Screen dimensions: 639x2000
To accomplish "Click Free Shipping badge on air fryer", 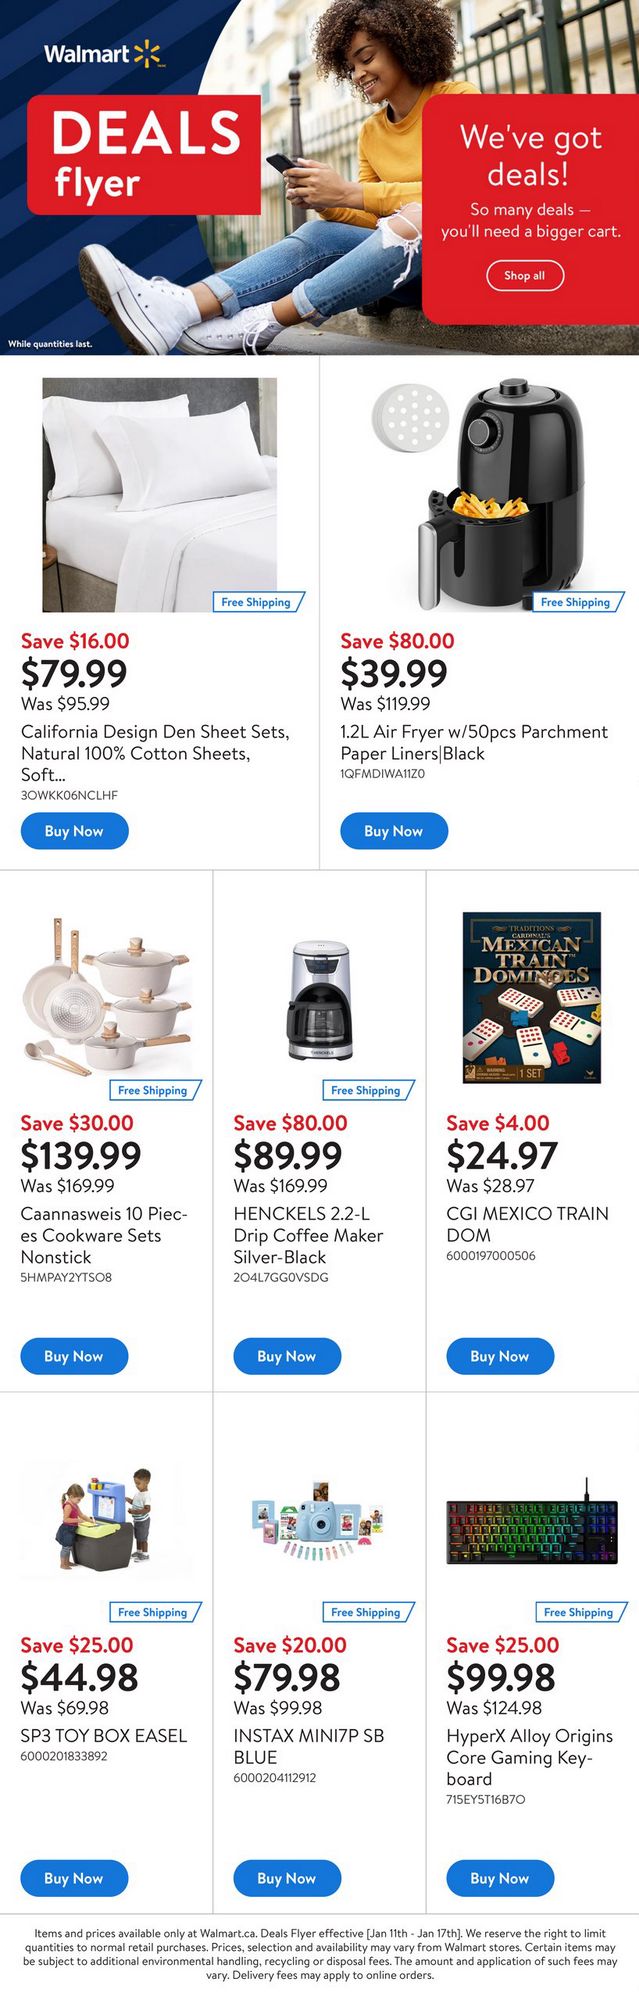I will coord(576,602).
